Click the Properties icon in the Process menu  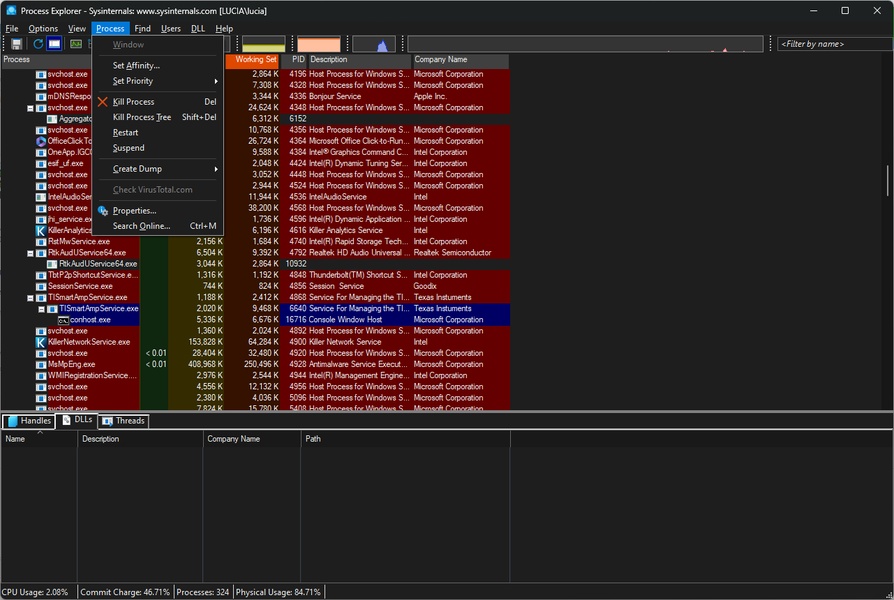point(102,211)
